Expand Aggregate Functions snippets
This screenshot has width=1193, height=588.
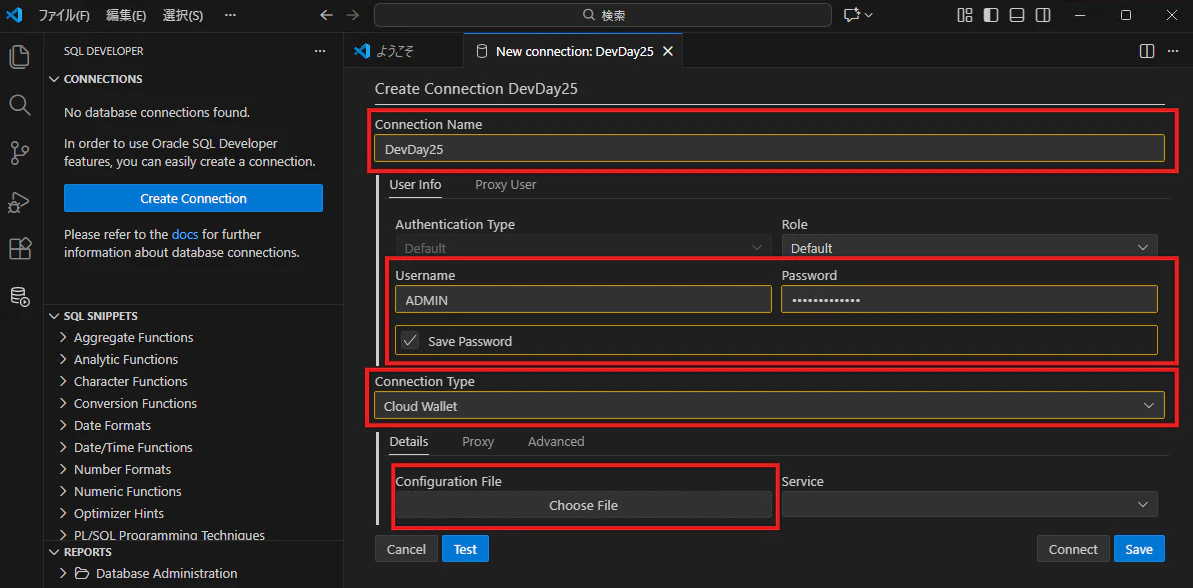(64, 337)
